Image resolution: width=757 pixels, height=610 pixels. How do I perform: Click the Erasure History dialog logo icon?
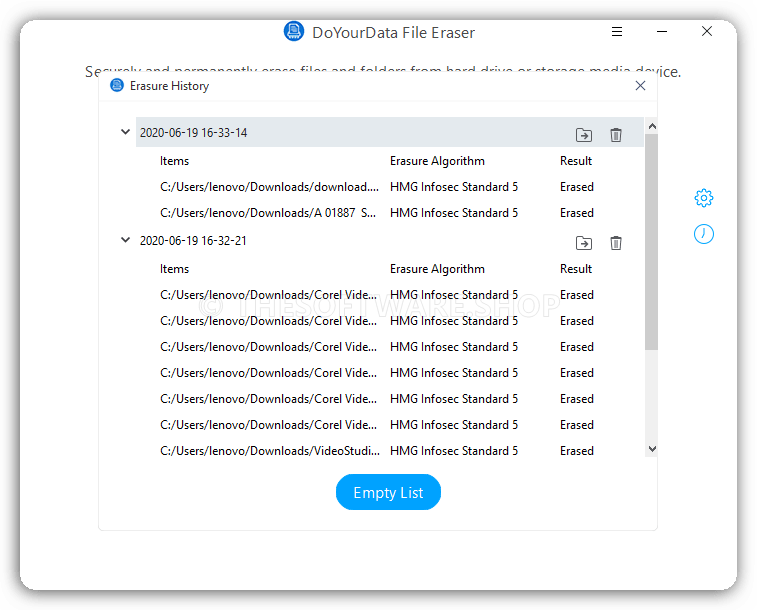tap(117, 85)
